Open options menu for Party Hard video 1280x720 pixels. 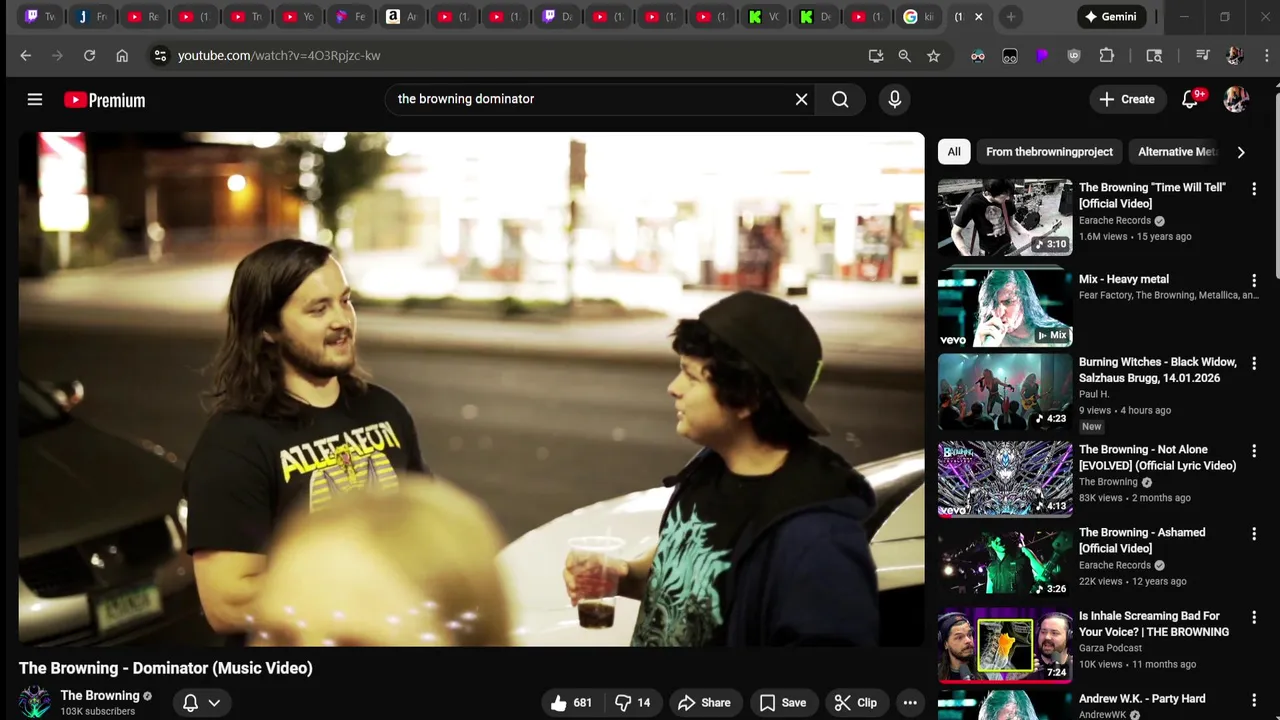[x=1254, y=700]
